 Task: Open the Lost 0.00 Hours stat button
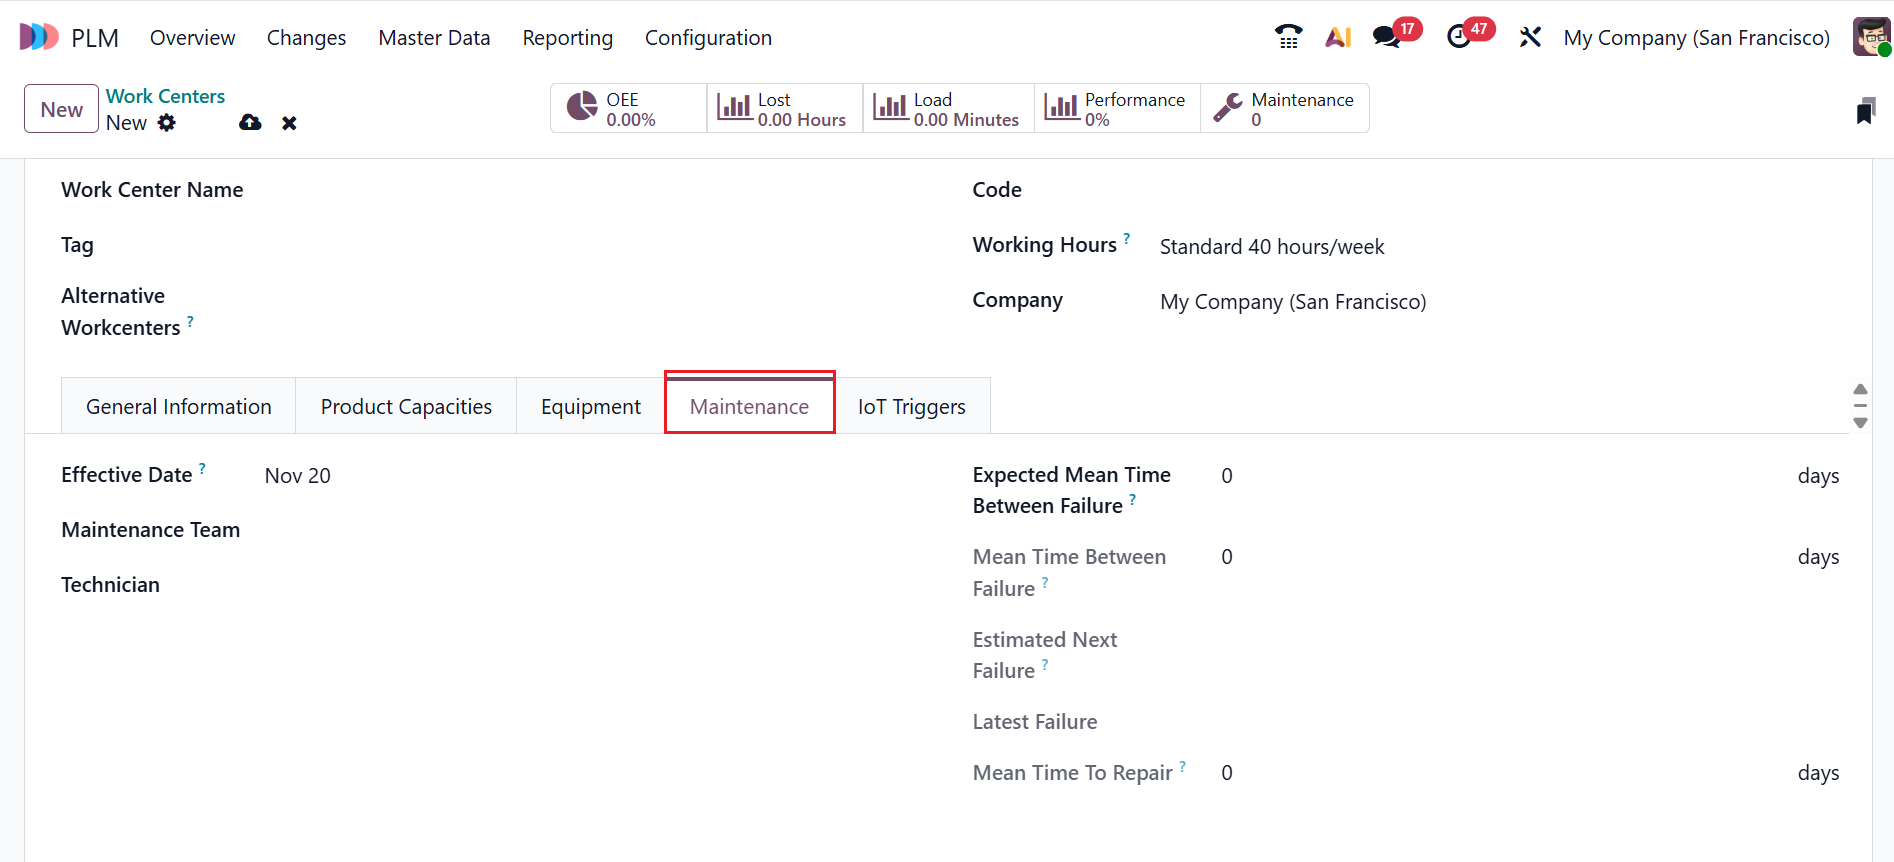pyautogui.click(x=784, y=108)
